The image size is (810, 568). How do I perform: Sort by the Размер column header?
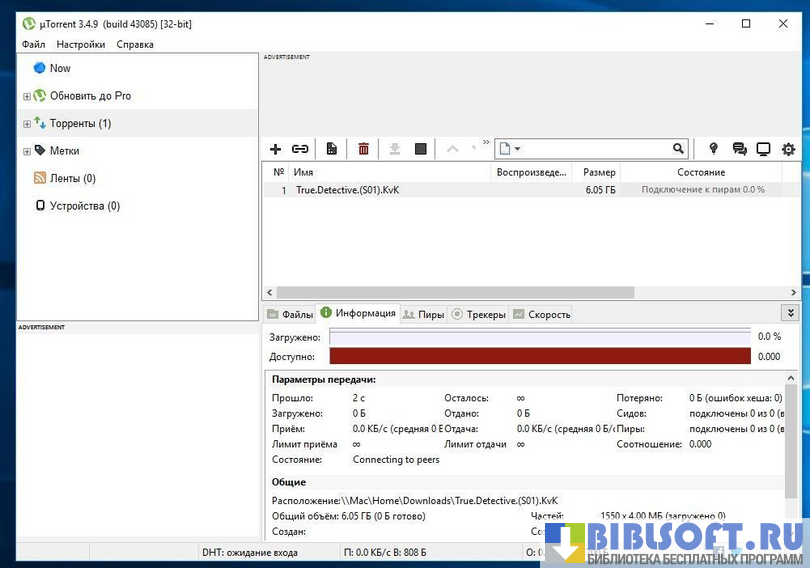[599, 172]
